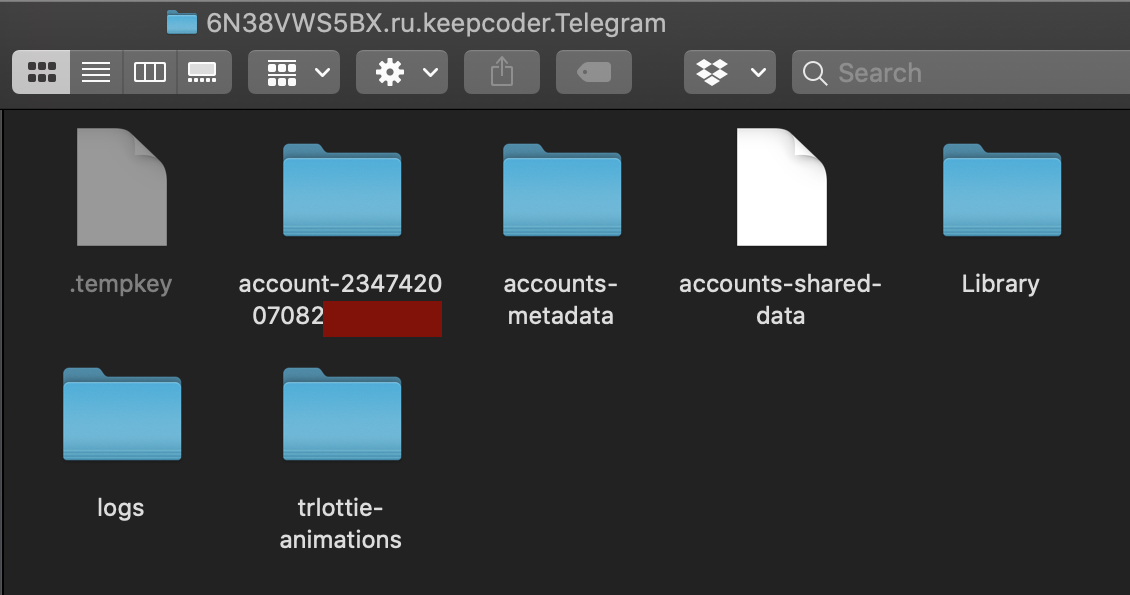
Task: Switch to column view mode
Action: point(150,72)
